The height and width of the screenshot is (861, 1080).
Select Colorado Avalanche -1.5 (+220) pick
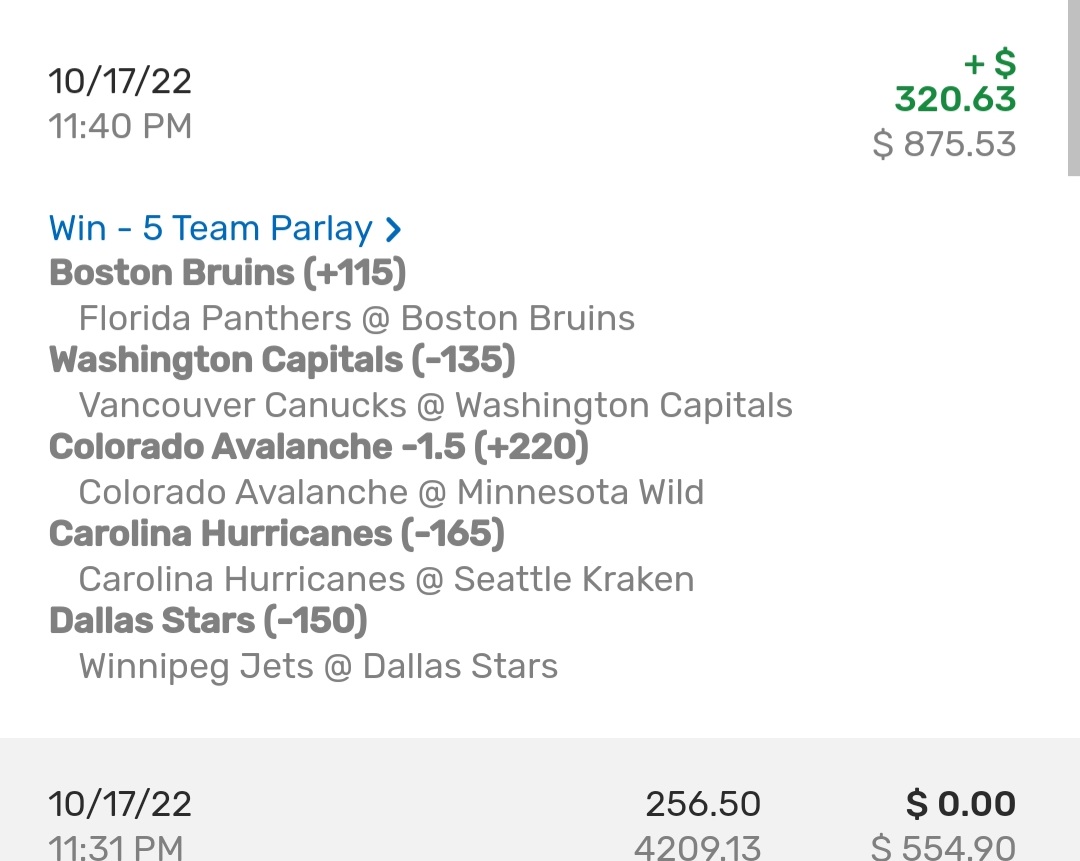click(x=318, y=447)
